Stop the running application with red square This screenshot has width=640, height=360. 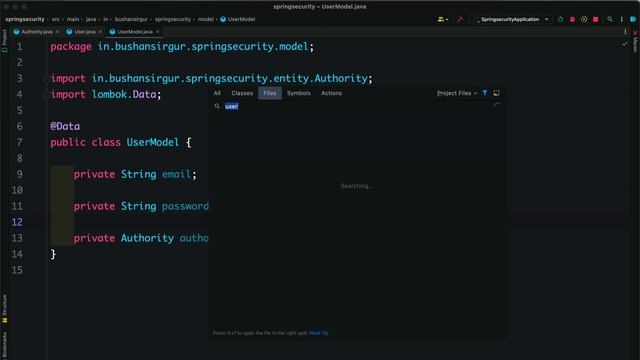596,19
